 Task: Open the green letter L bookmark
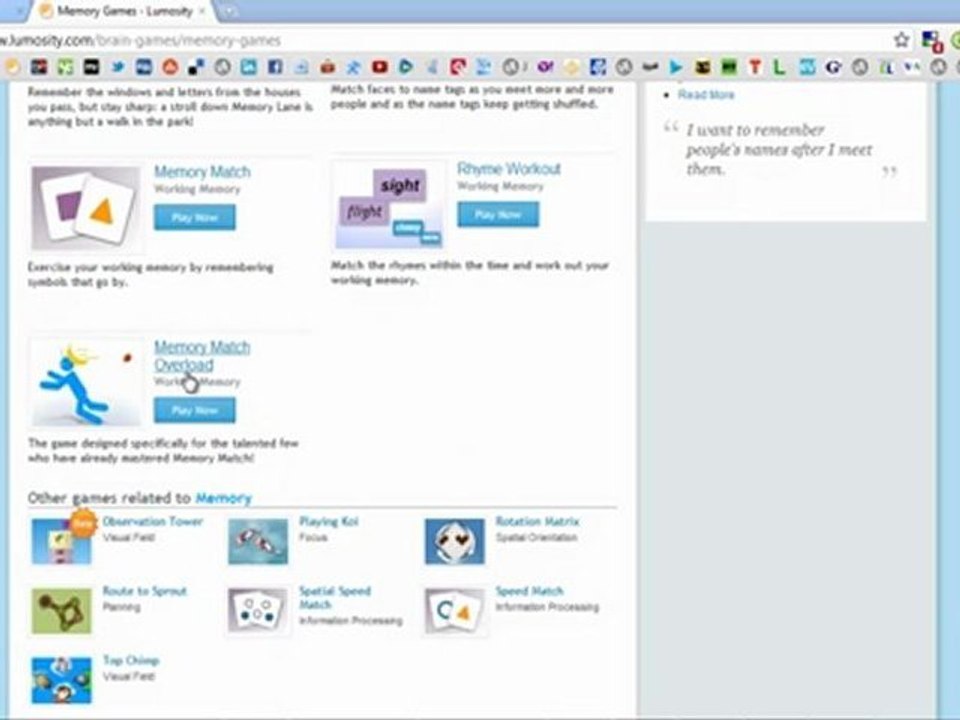tap(779, 67)
